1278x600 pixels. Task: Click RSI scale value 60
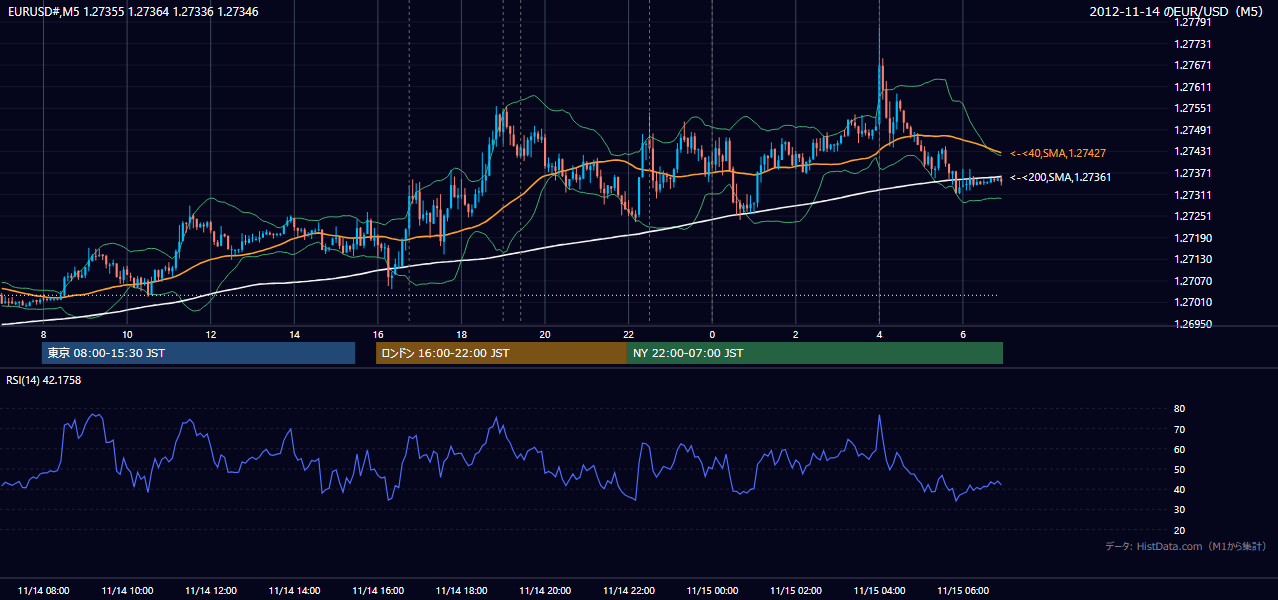tap(1179, 449)
